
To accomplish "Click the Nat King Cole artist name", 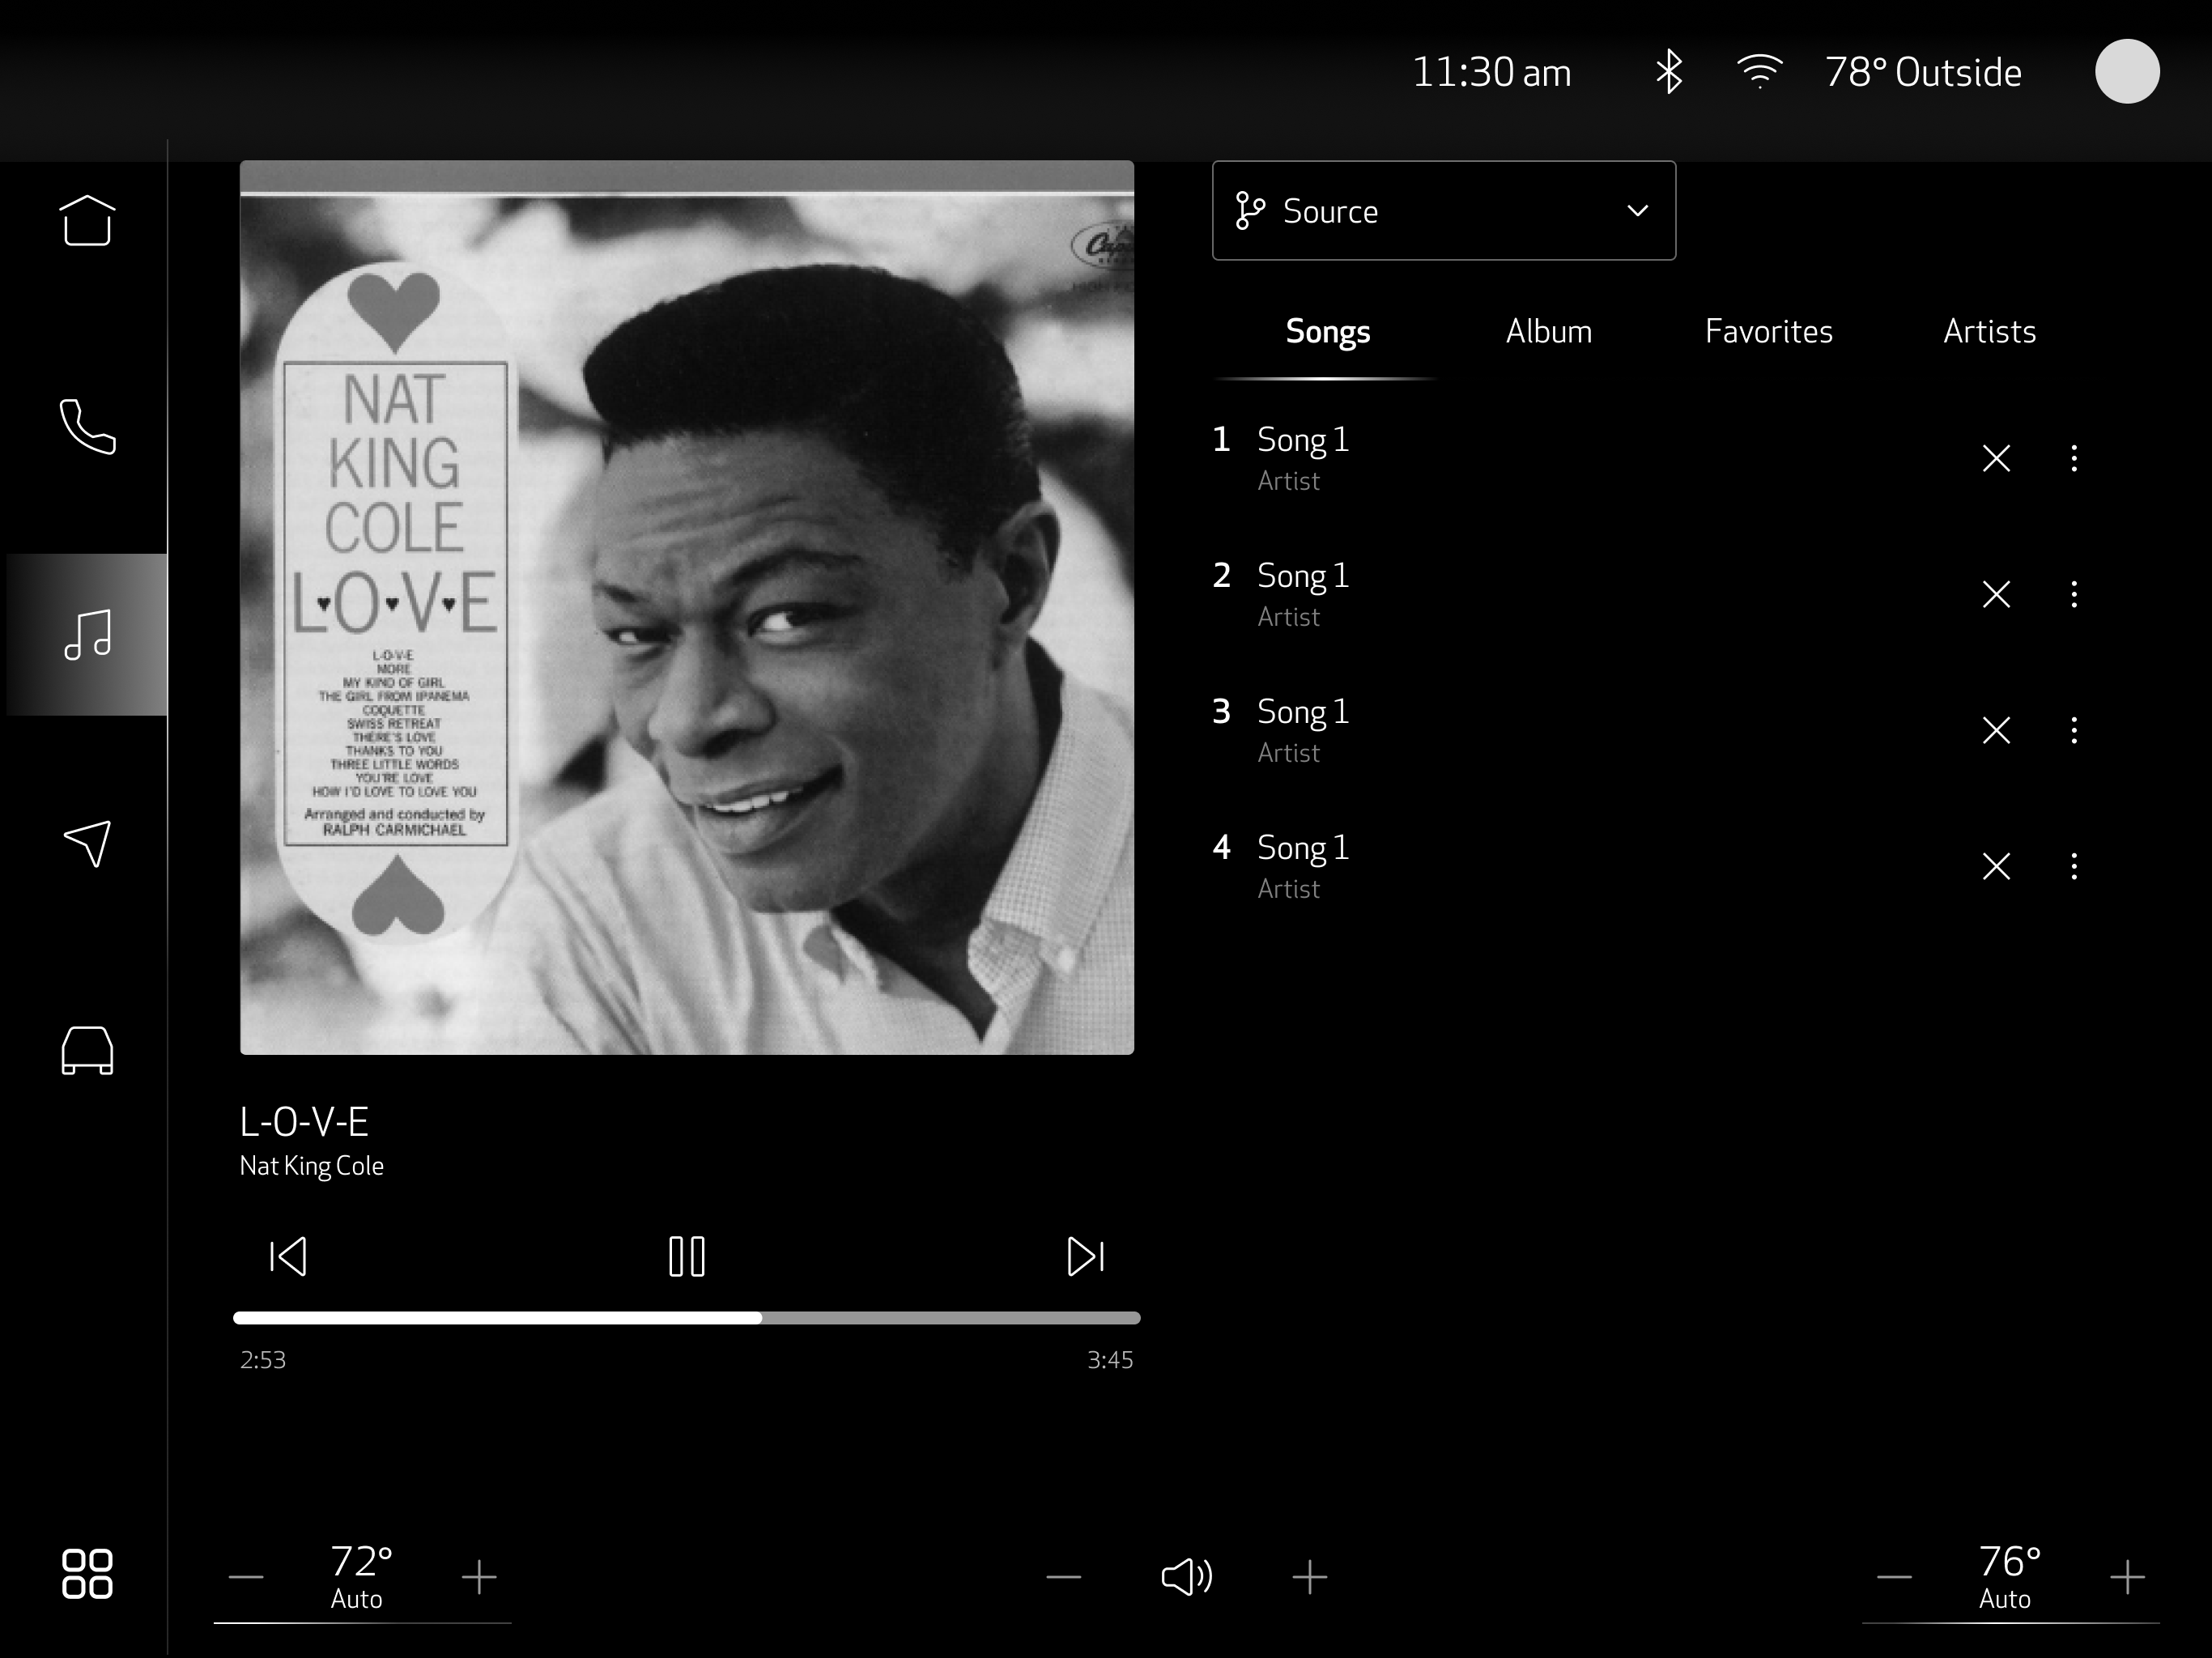I will pos(311,1166).
